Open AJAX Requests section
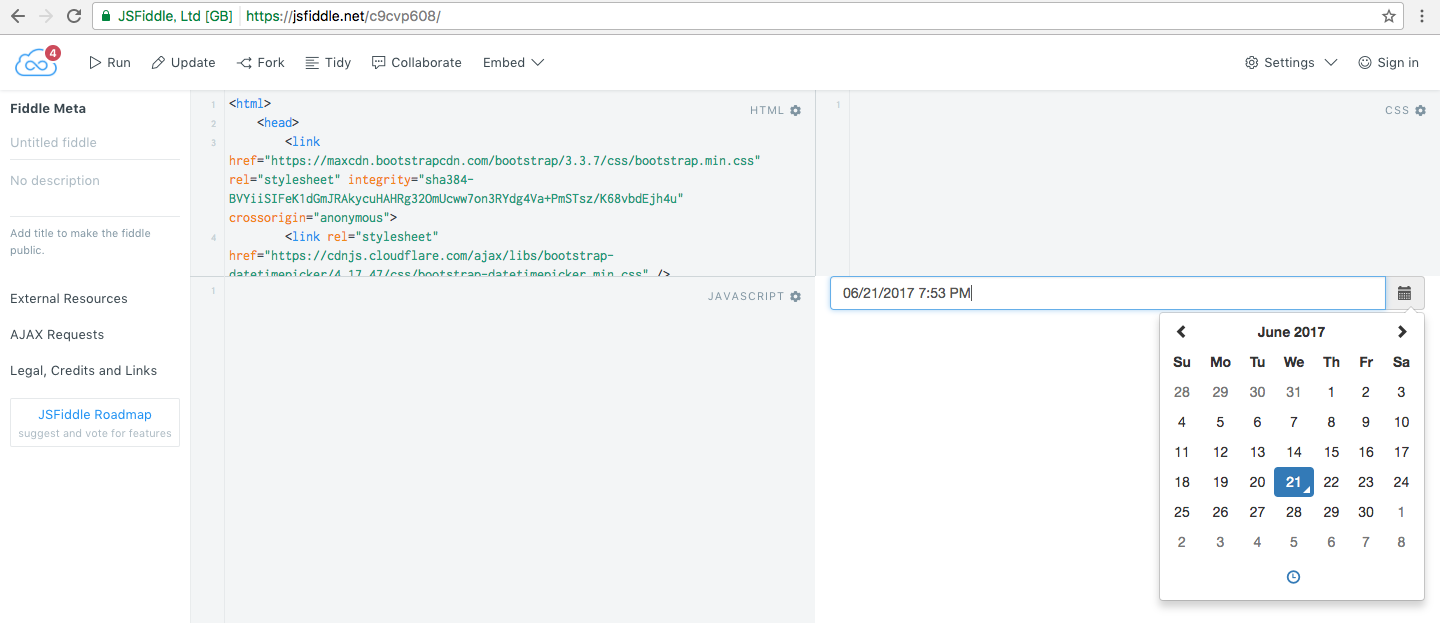 pyautogui.click(x=56, y=334)
